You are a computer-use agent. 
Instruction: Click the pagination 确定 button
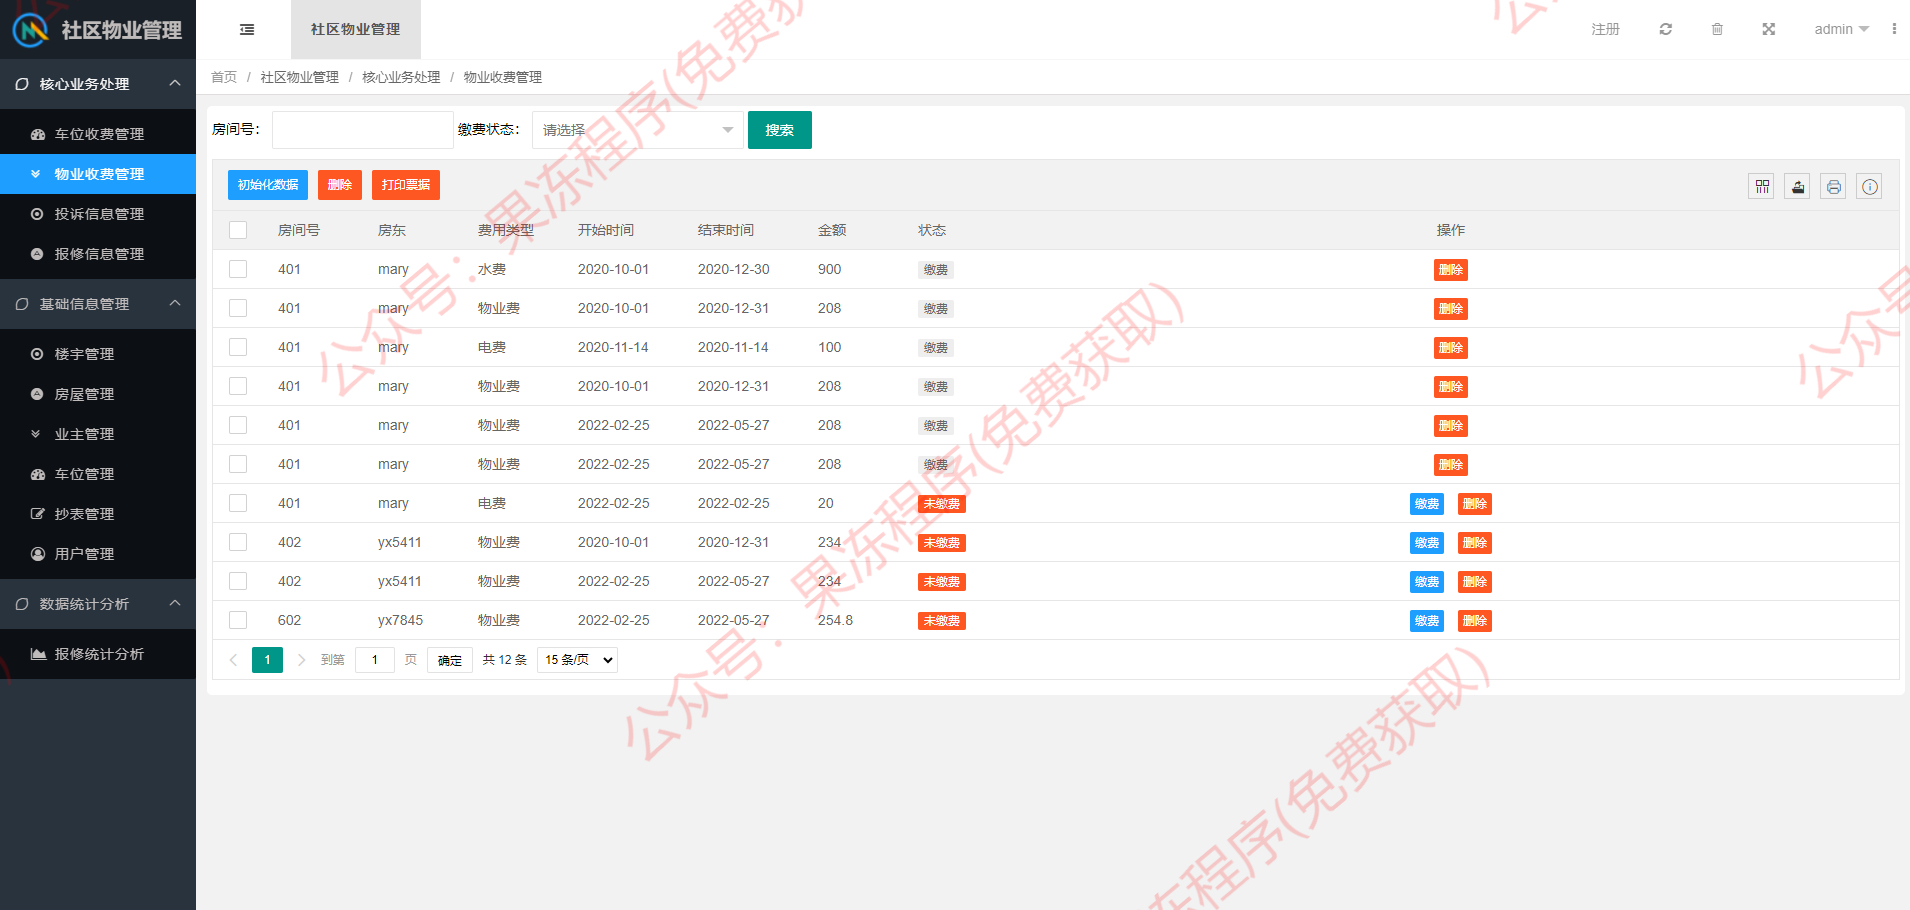click(x=450, y=660)
